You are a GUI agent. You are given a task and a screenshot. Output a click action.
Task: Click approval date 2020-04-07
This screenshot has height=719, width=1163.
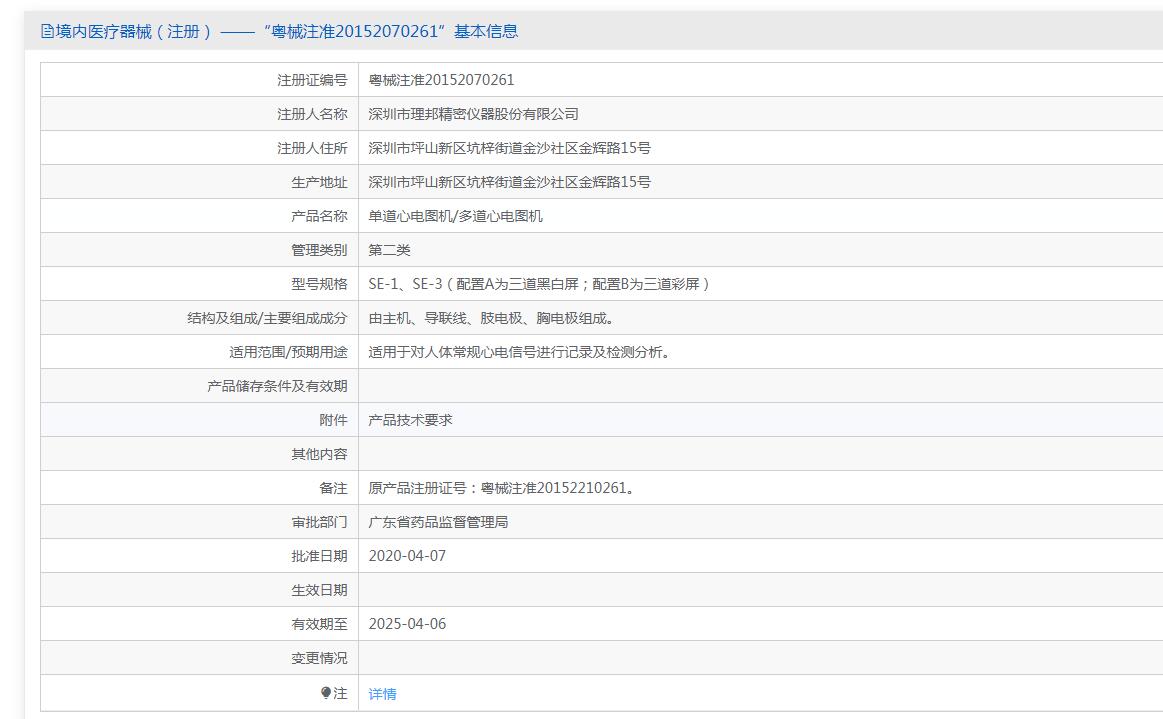coord(407,556)
